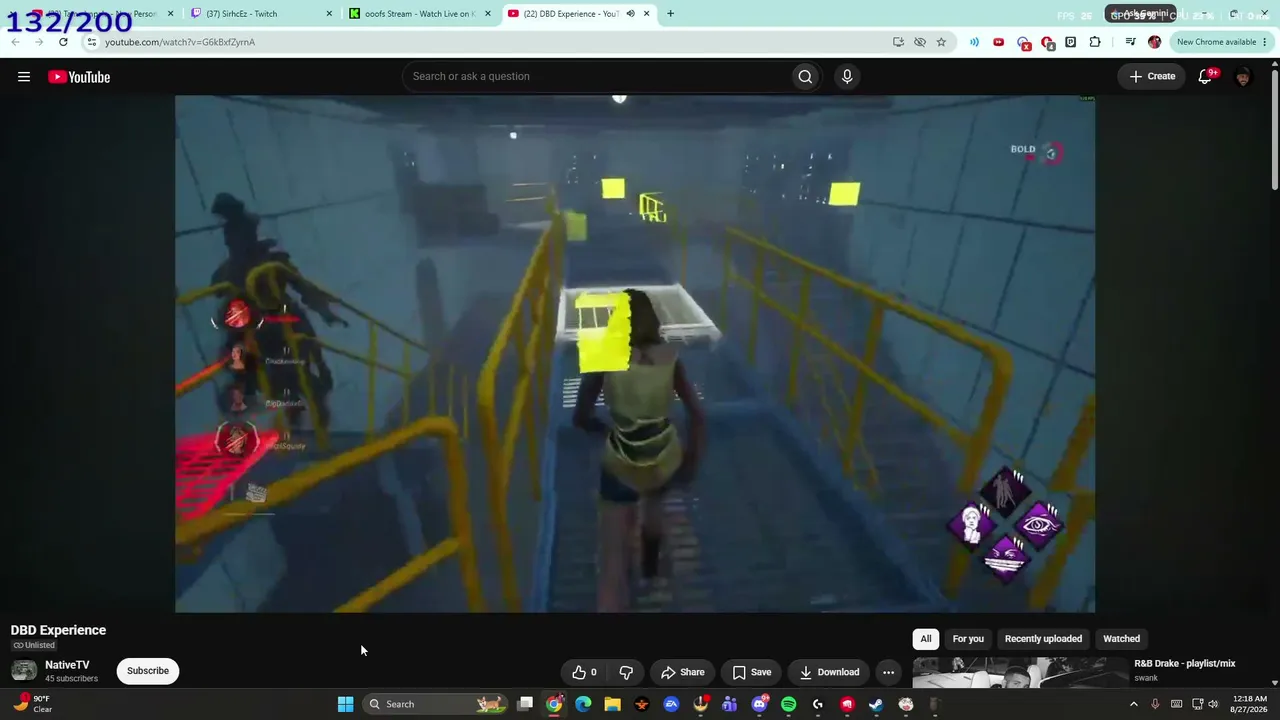This screenshot has height=720, width=1280.
Task: Close the ooofs Stream tab
Action: point(487,14)
